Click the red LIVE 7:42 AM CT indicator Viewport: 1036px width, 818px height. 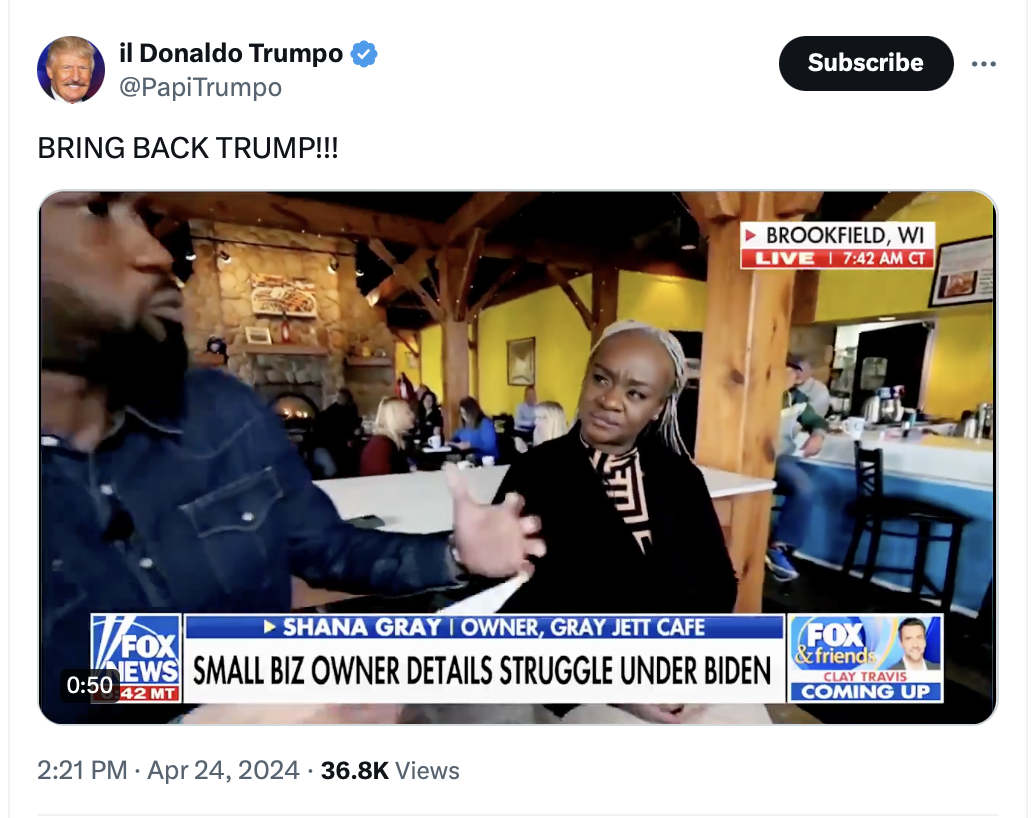(837, 258)
